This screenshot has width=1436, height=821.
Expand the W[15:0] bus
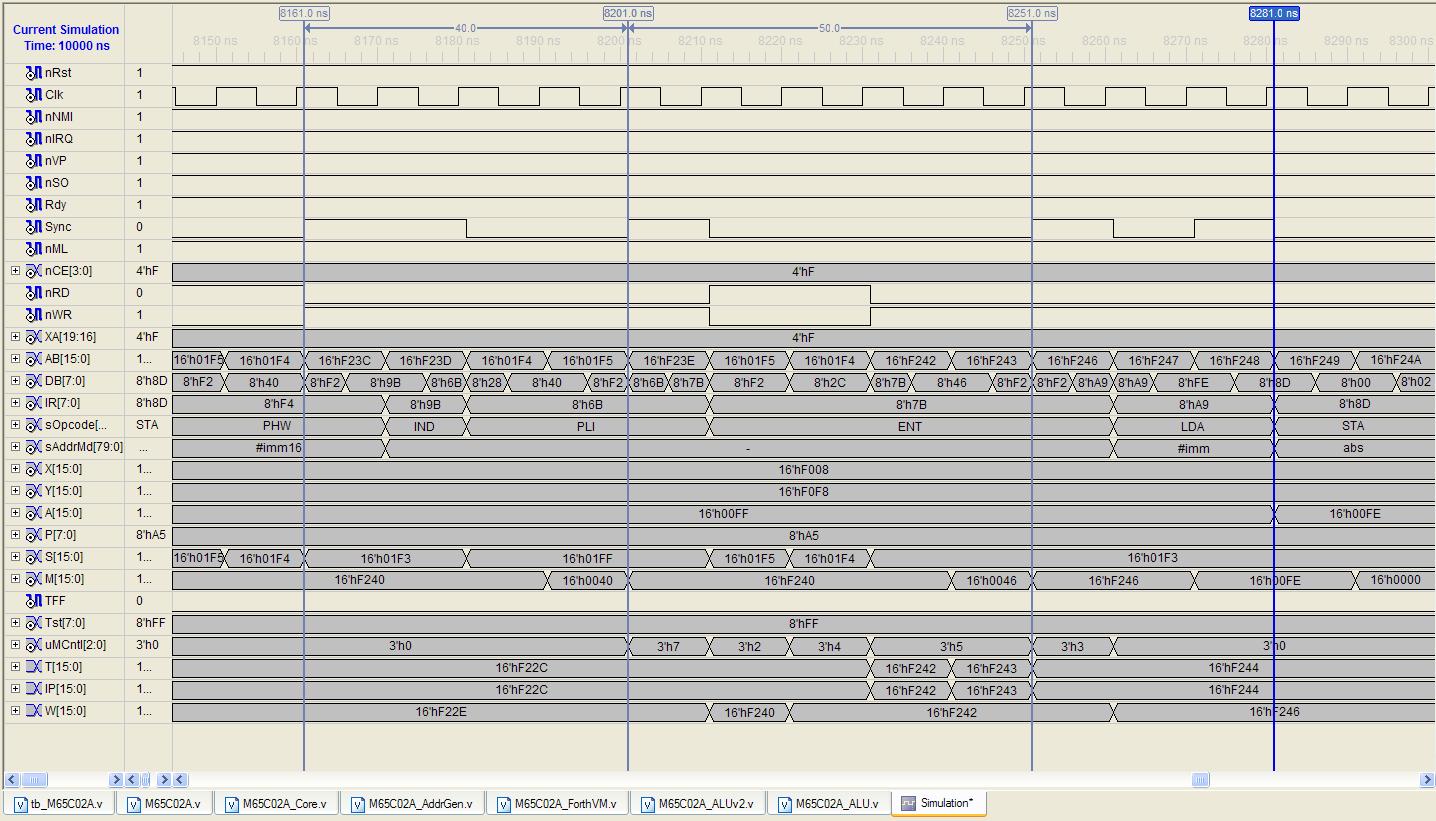[x=15, y=711]
